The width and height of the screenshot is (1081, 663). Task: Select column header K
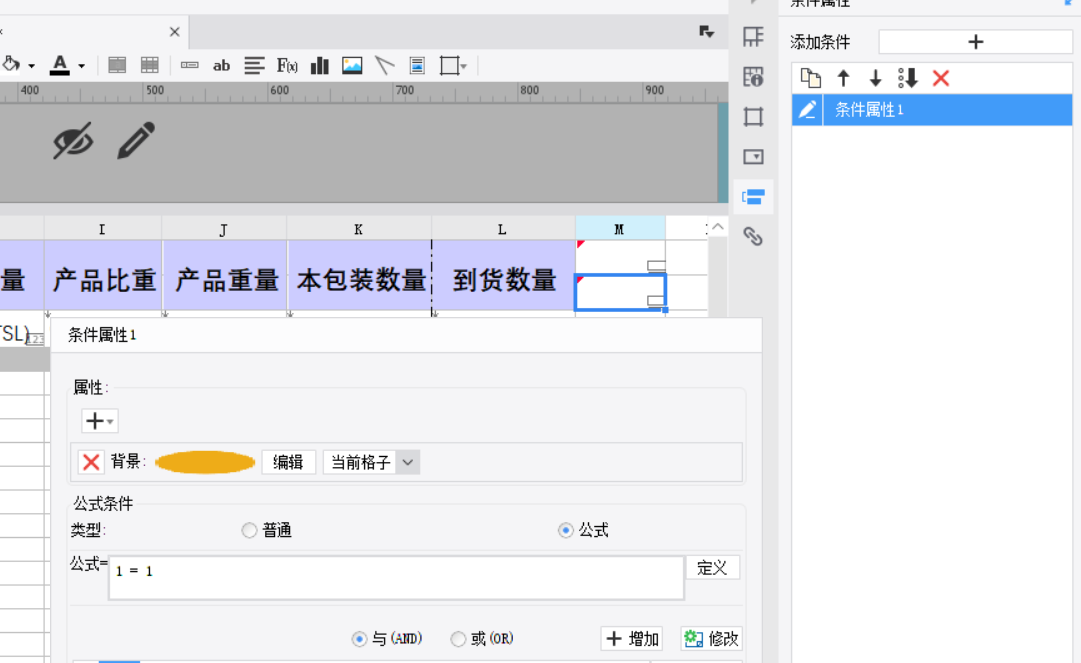click(x=359, y=229)
